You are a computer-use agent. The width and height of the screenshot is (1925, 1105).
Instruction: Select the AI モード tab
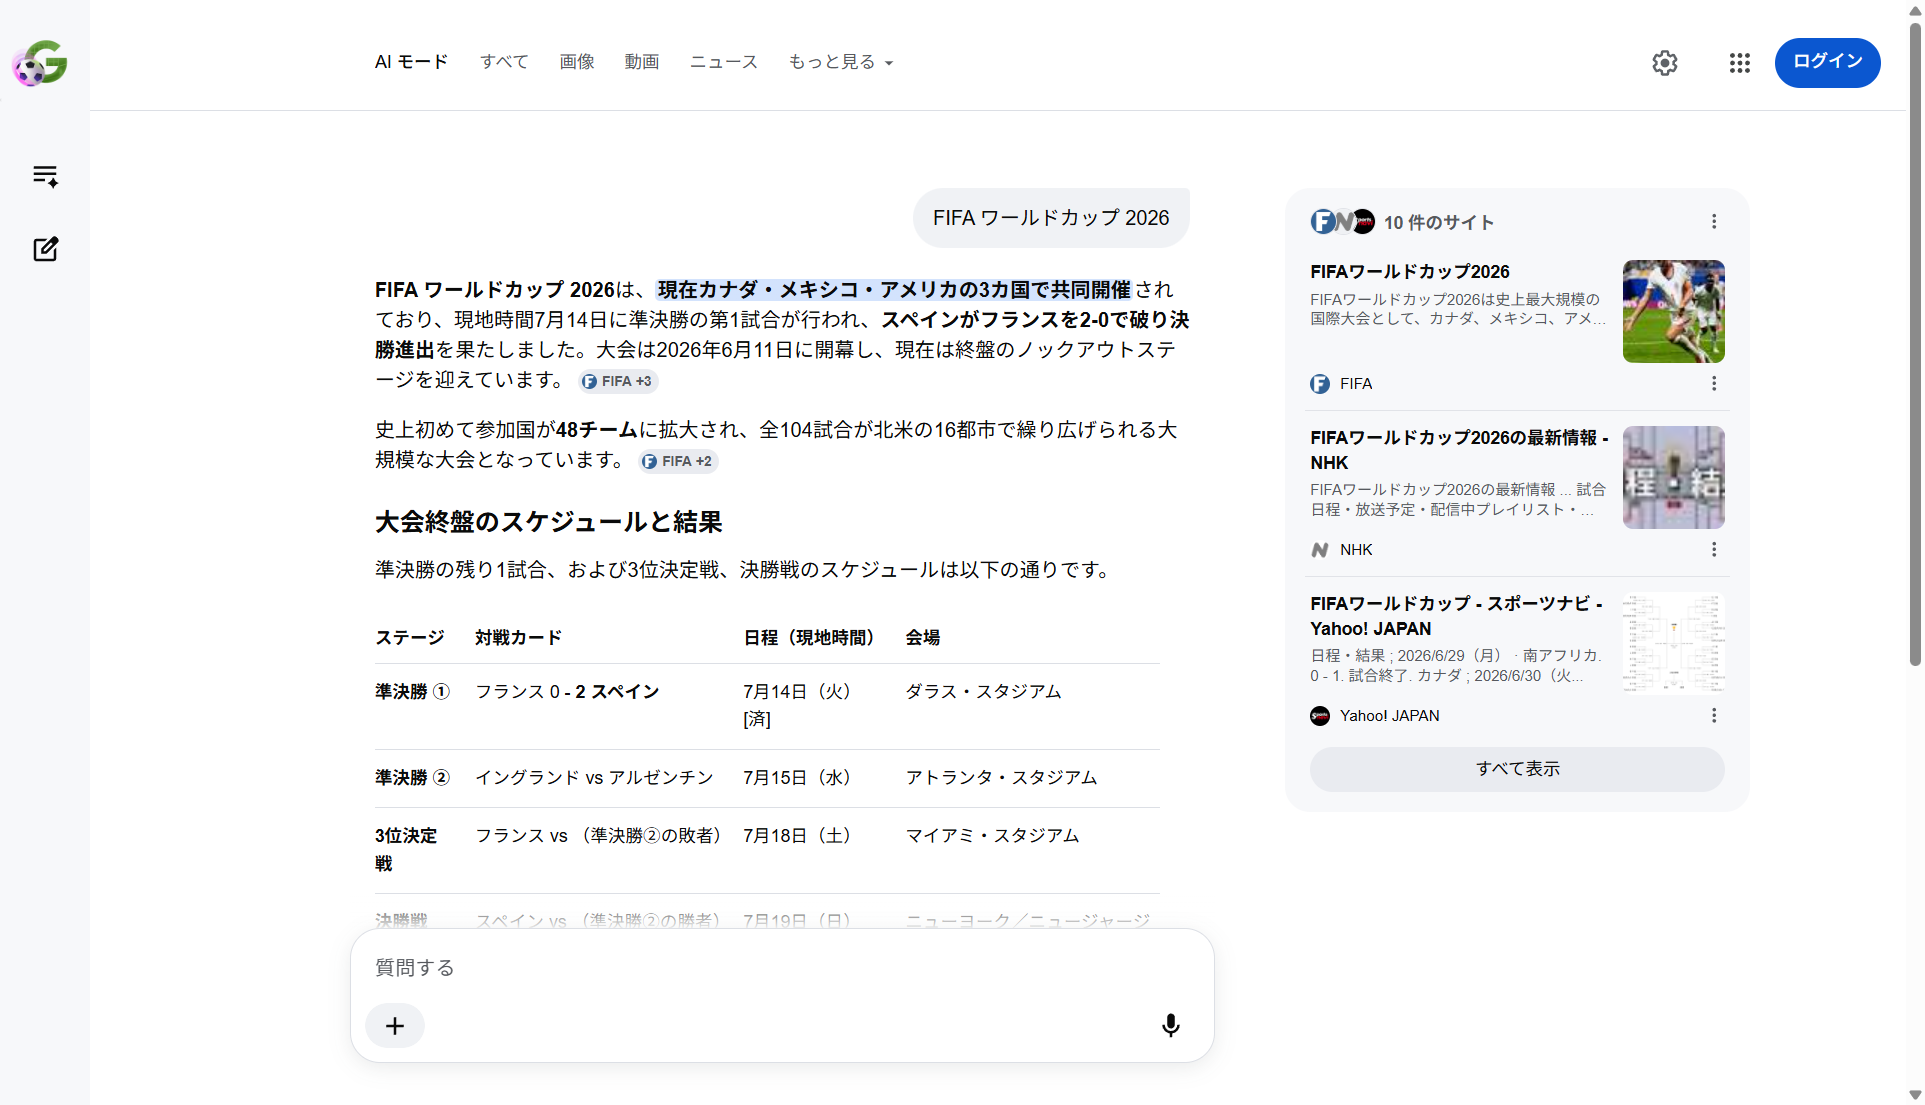coord(411,62)
